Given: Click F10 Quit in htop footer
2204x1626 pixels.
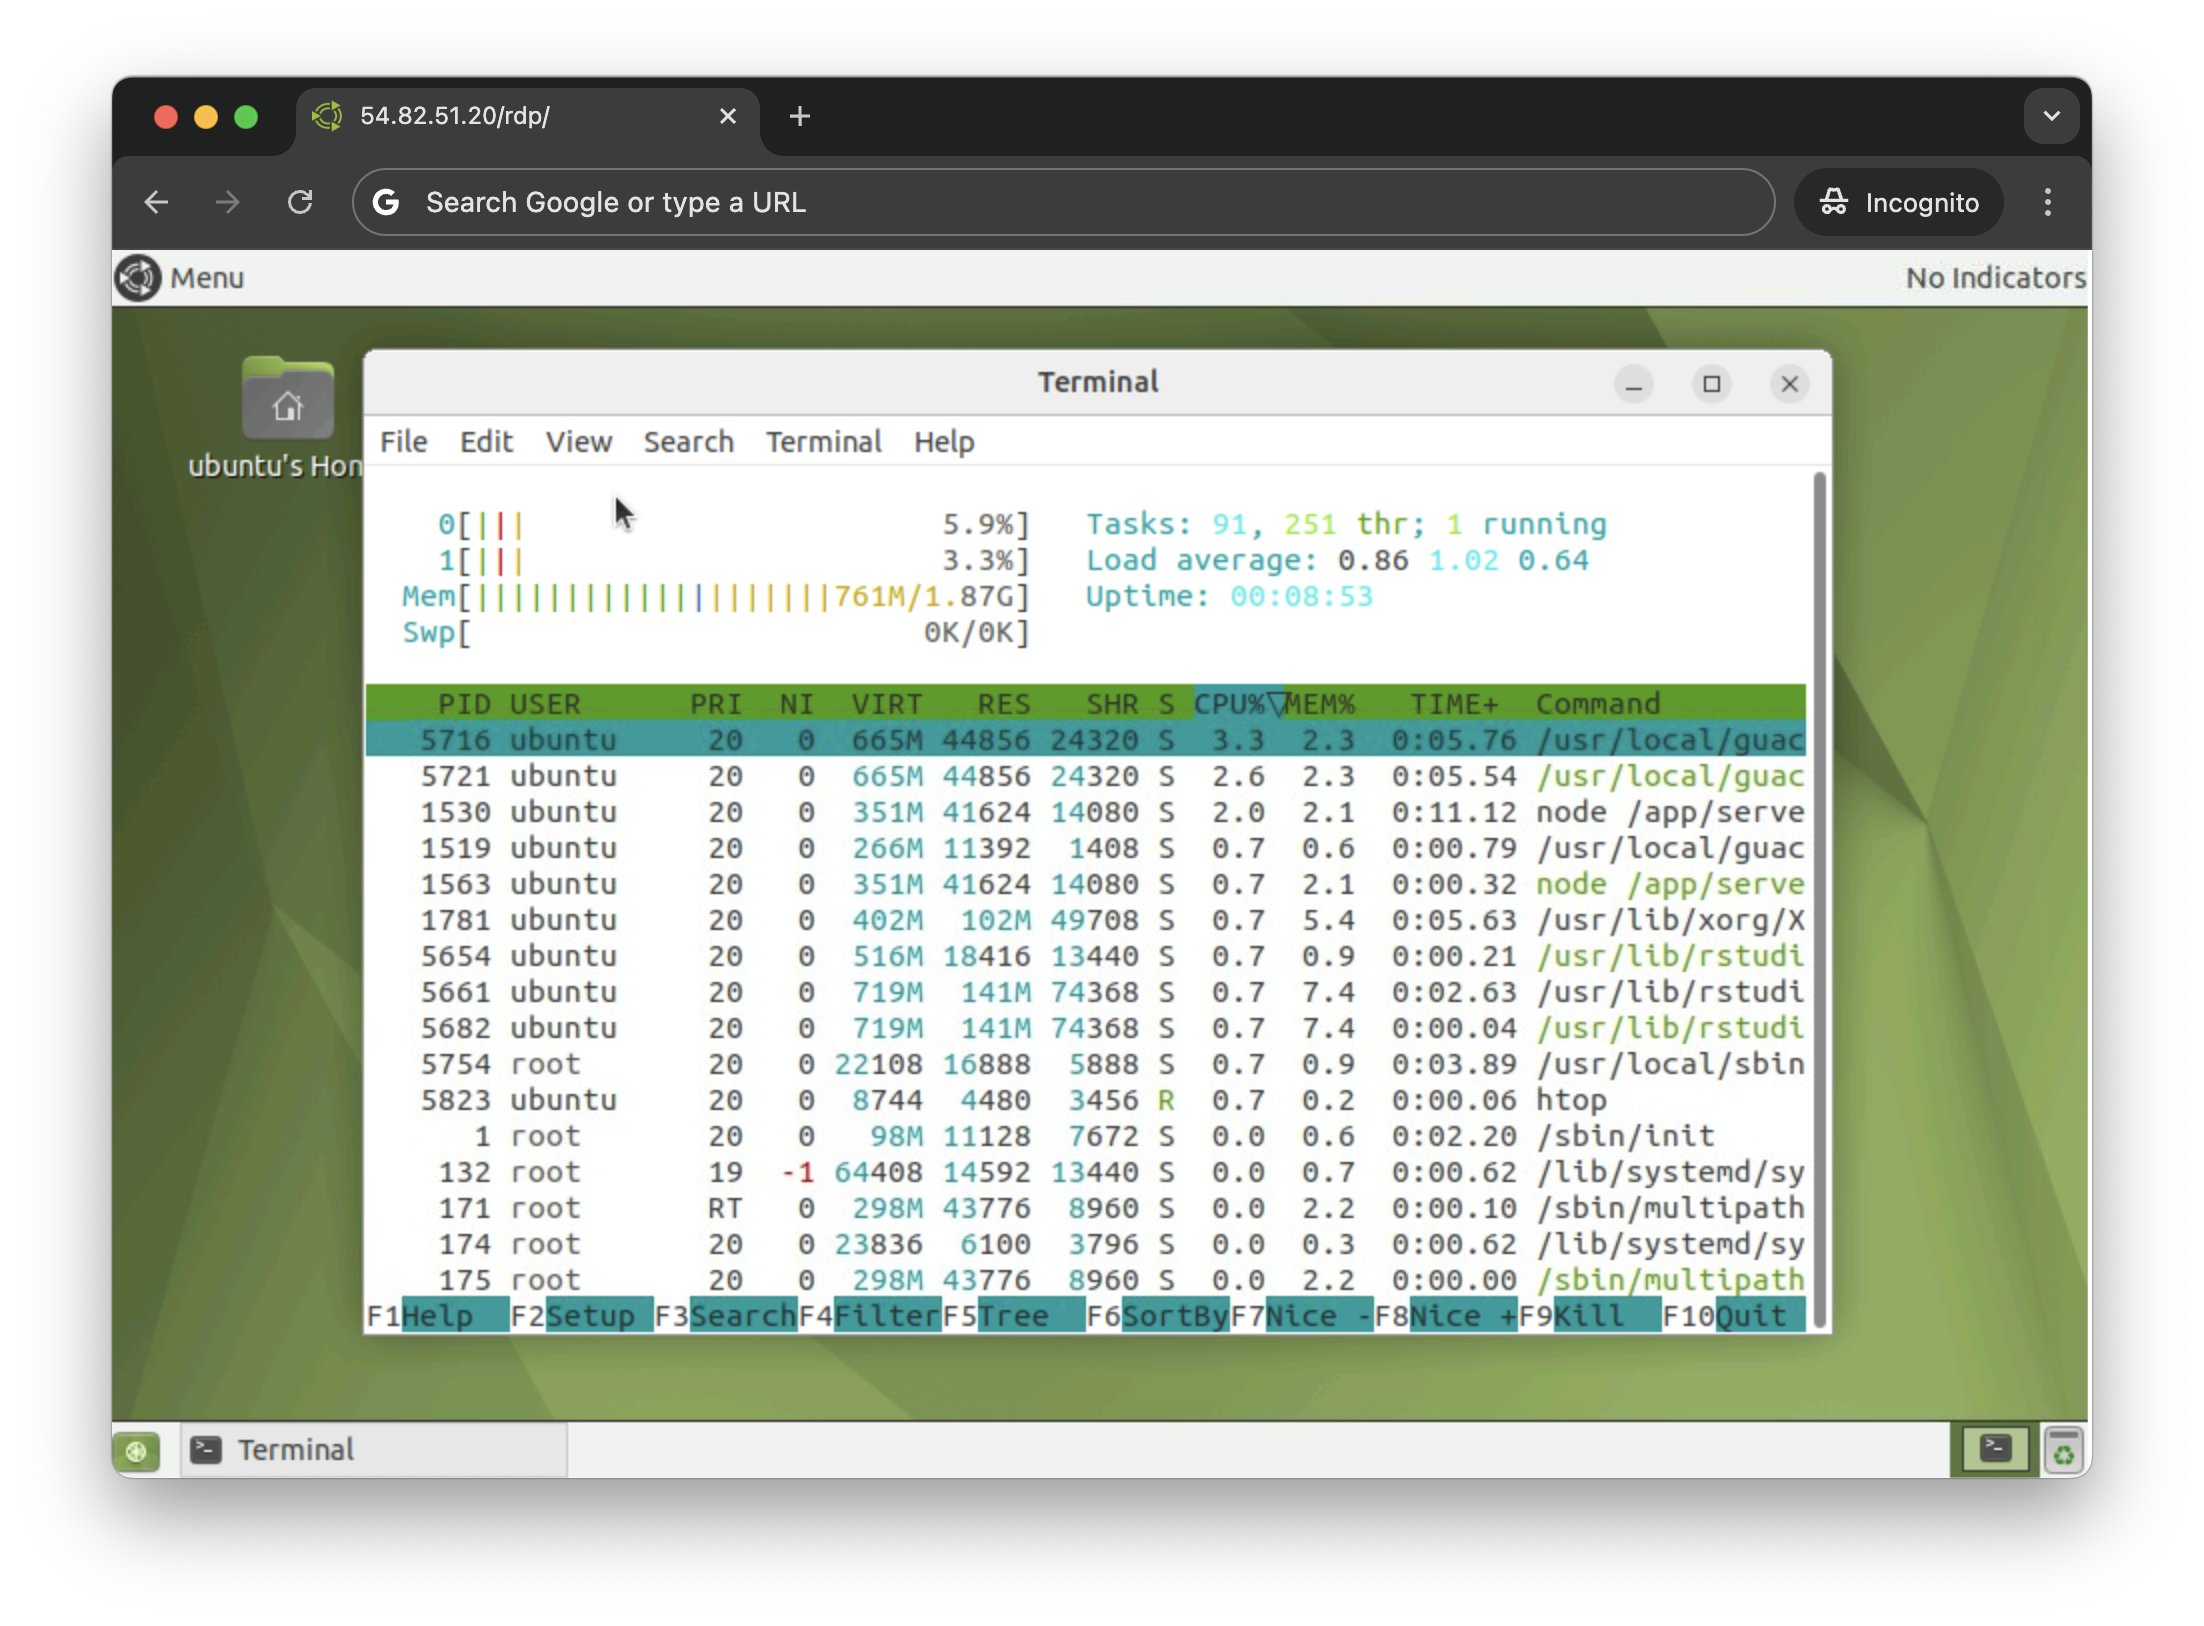Looking at the screenshot, I should (x=1733, y=1316).
